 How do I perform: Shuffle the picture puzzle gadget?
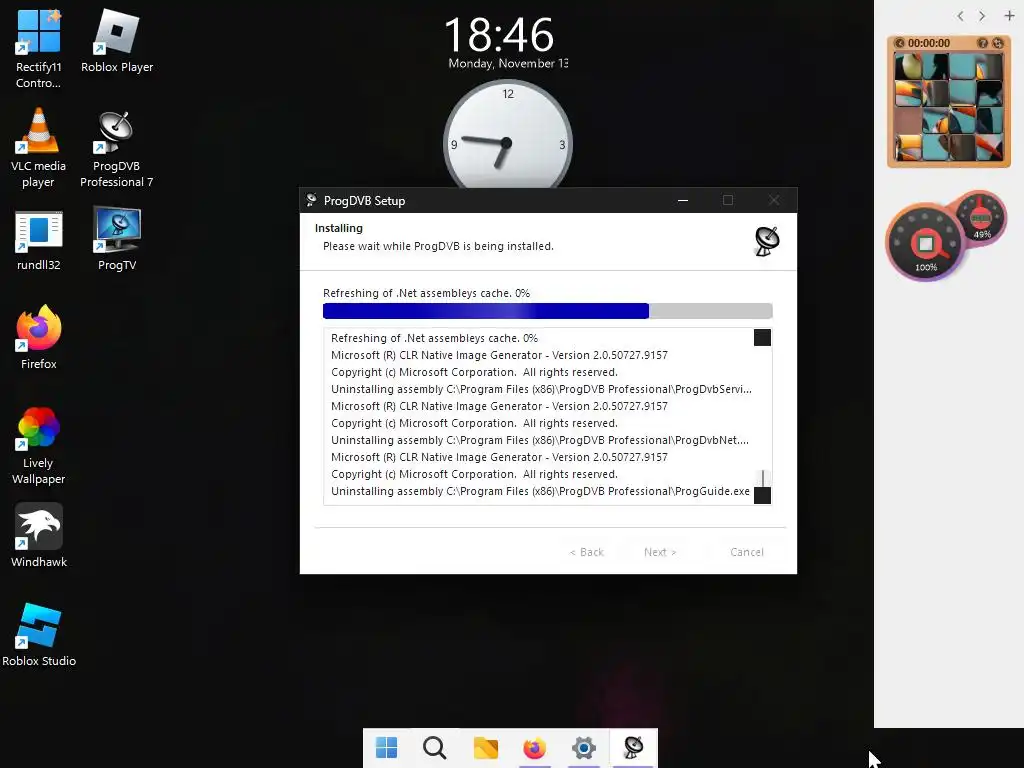click(997, 43)
